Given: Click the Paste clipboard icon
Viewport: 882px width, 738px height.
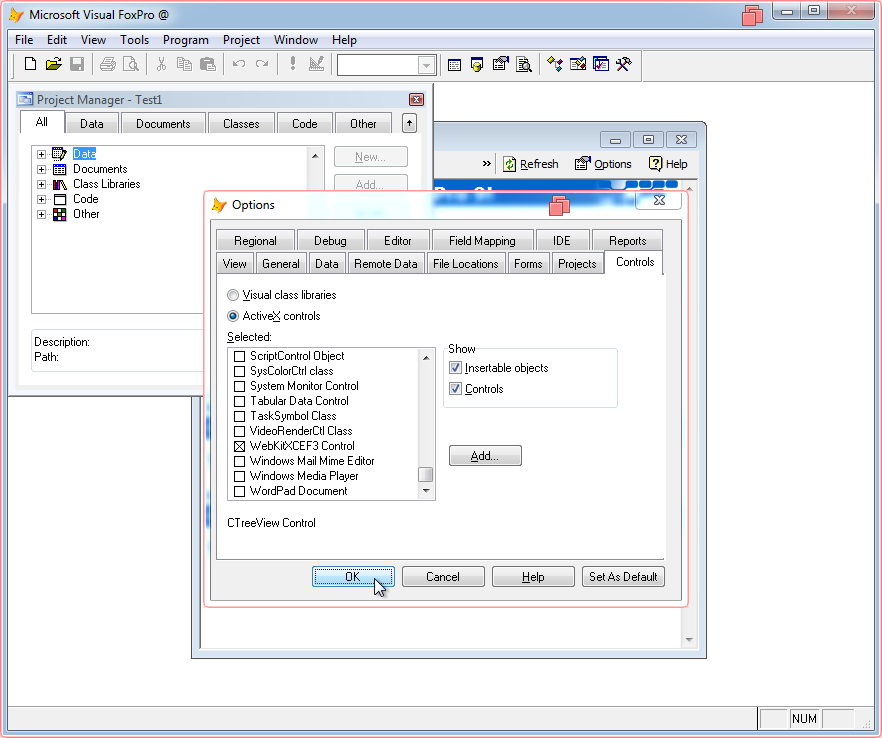Looking at the screenshot, I should click(x=208, y=64).
